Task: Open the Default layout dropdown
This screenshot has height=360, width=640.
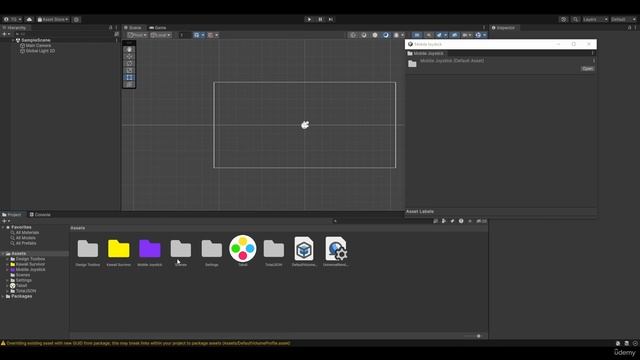Action: tap(623, 19)
